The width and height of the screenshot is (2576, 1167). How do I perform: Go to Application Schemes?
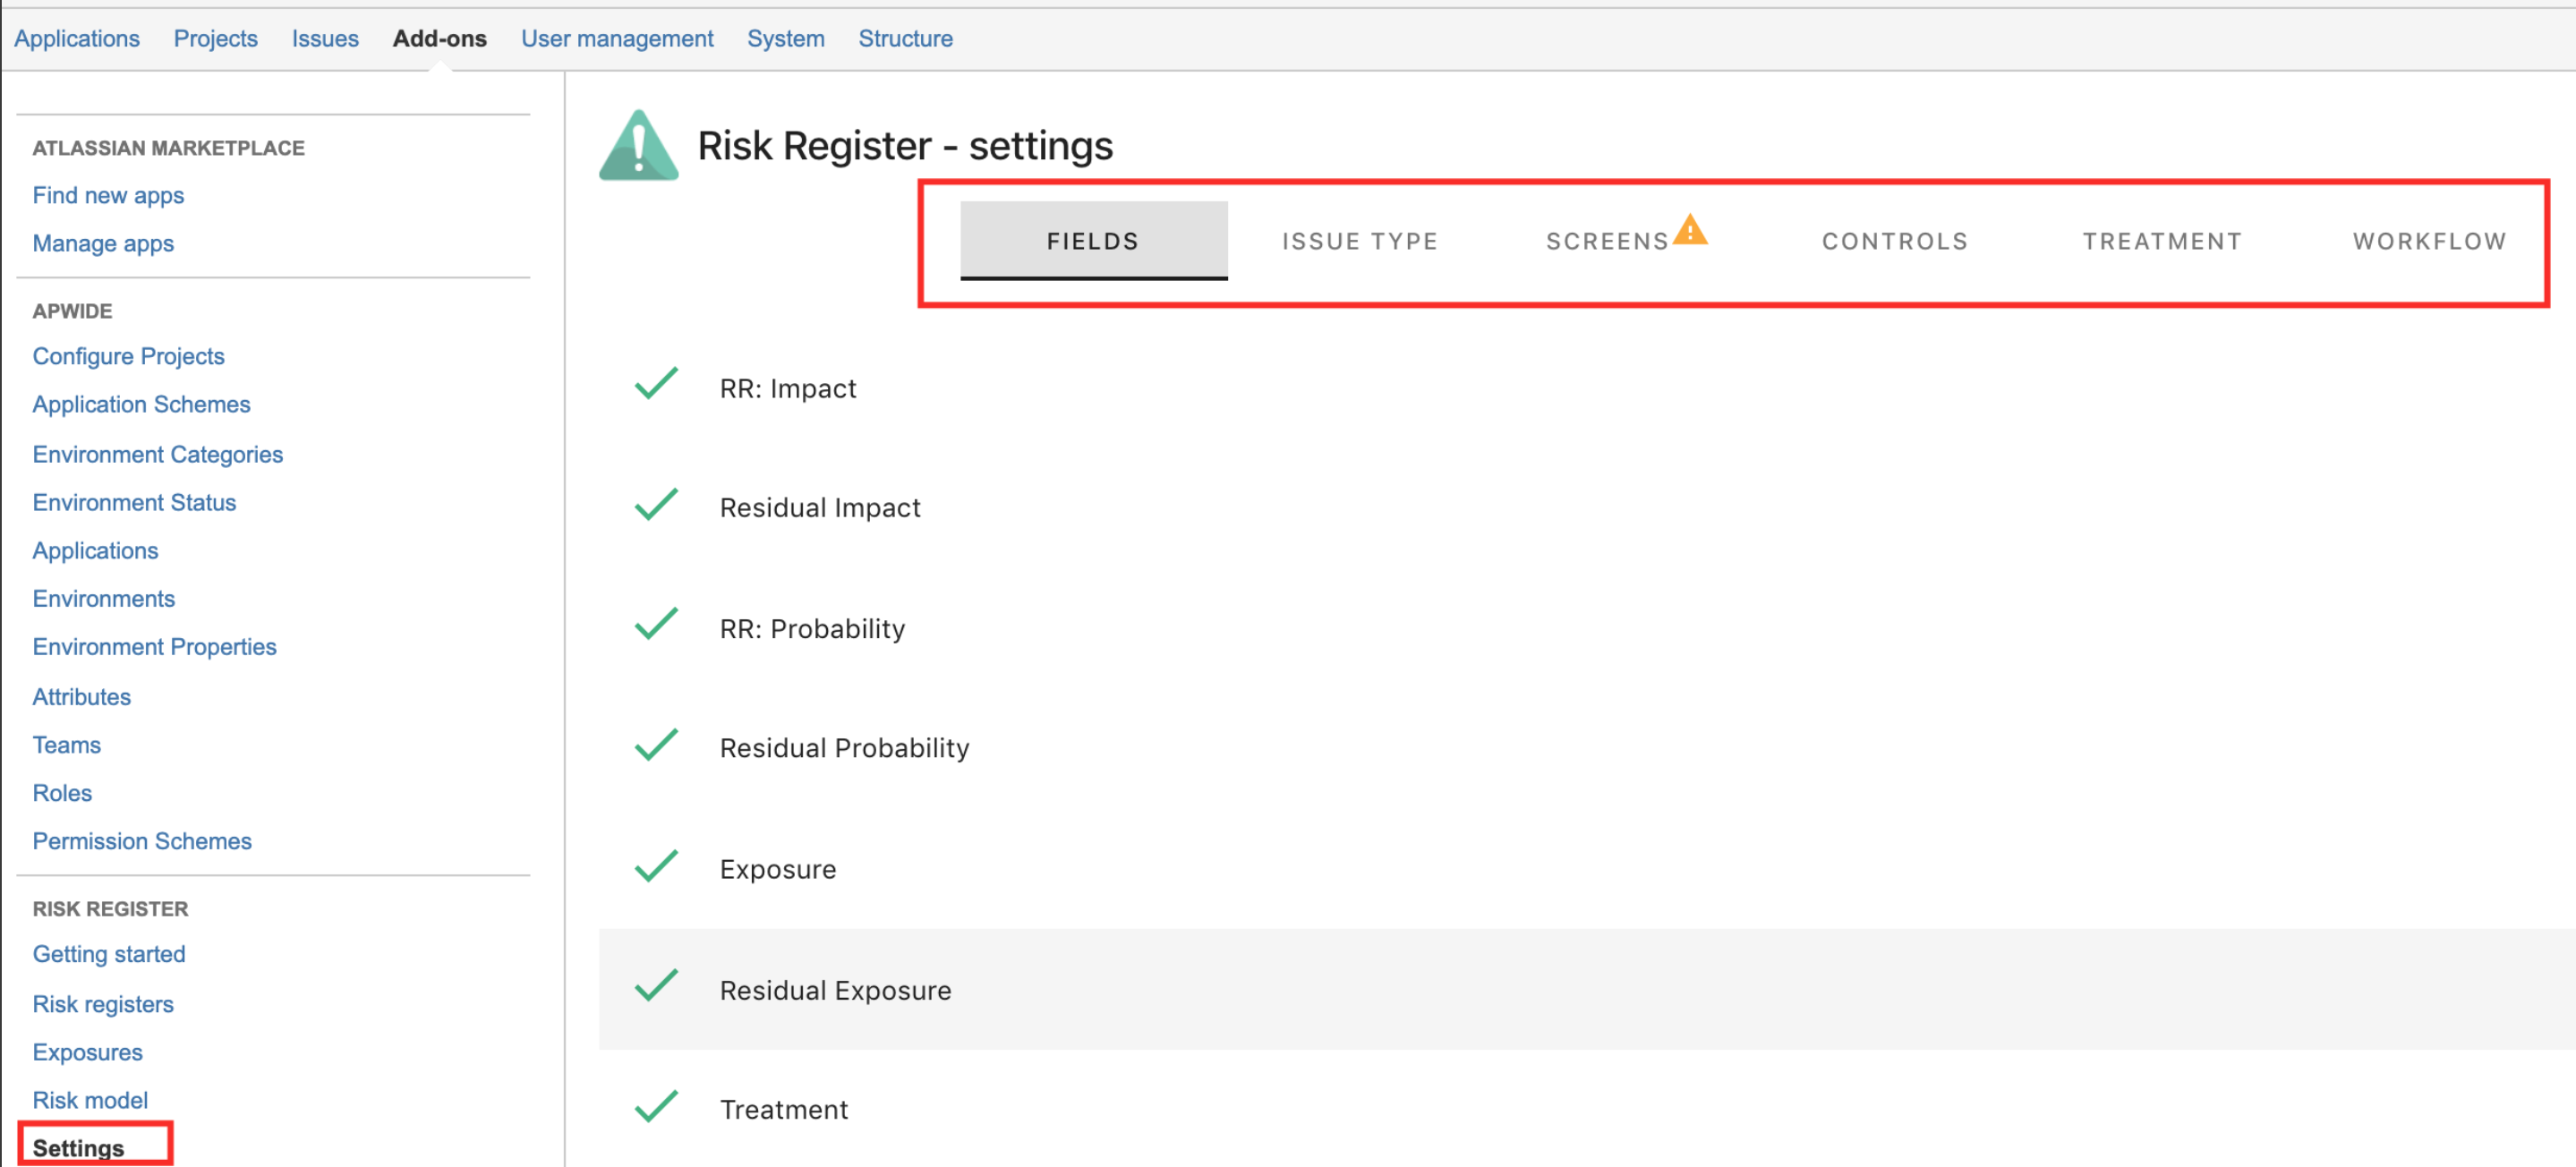pos(141,404)
